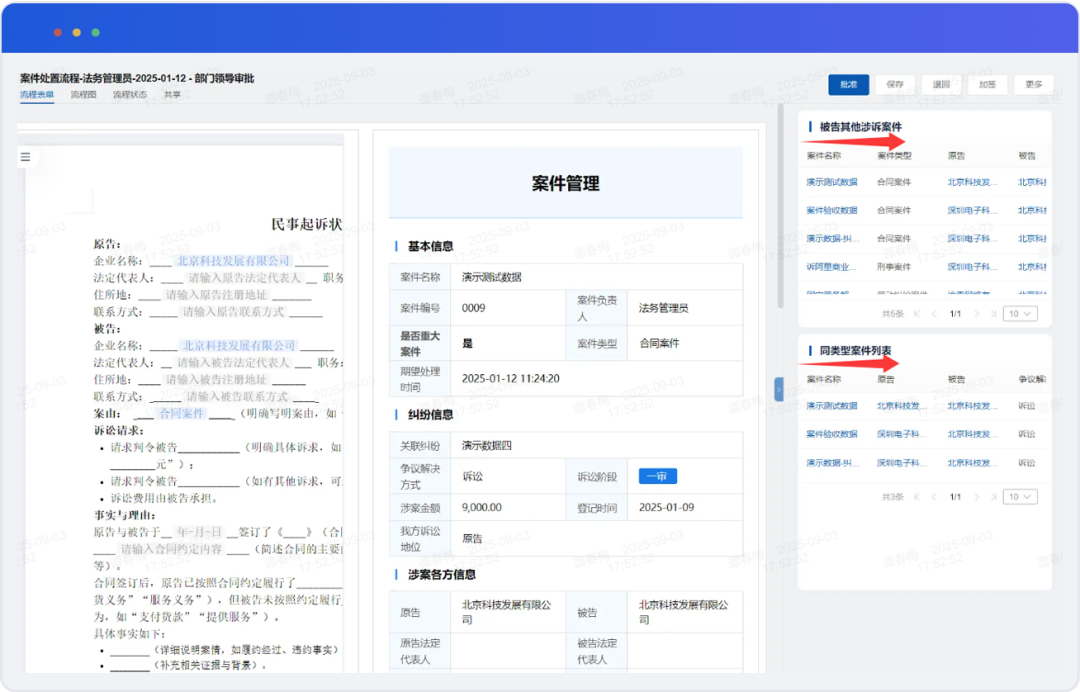This screenshot has width=1080, height=692.
Task: Click the 法务管理员 case owner value
Action: [663, 308]
